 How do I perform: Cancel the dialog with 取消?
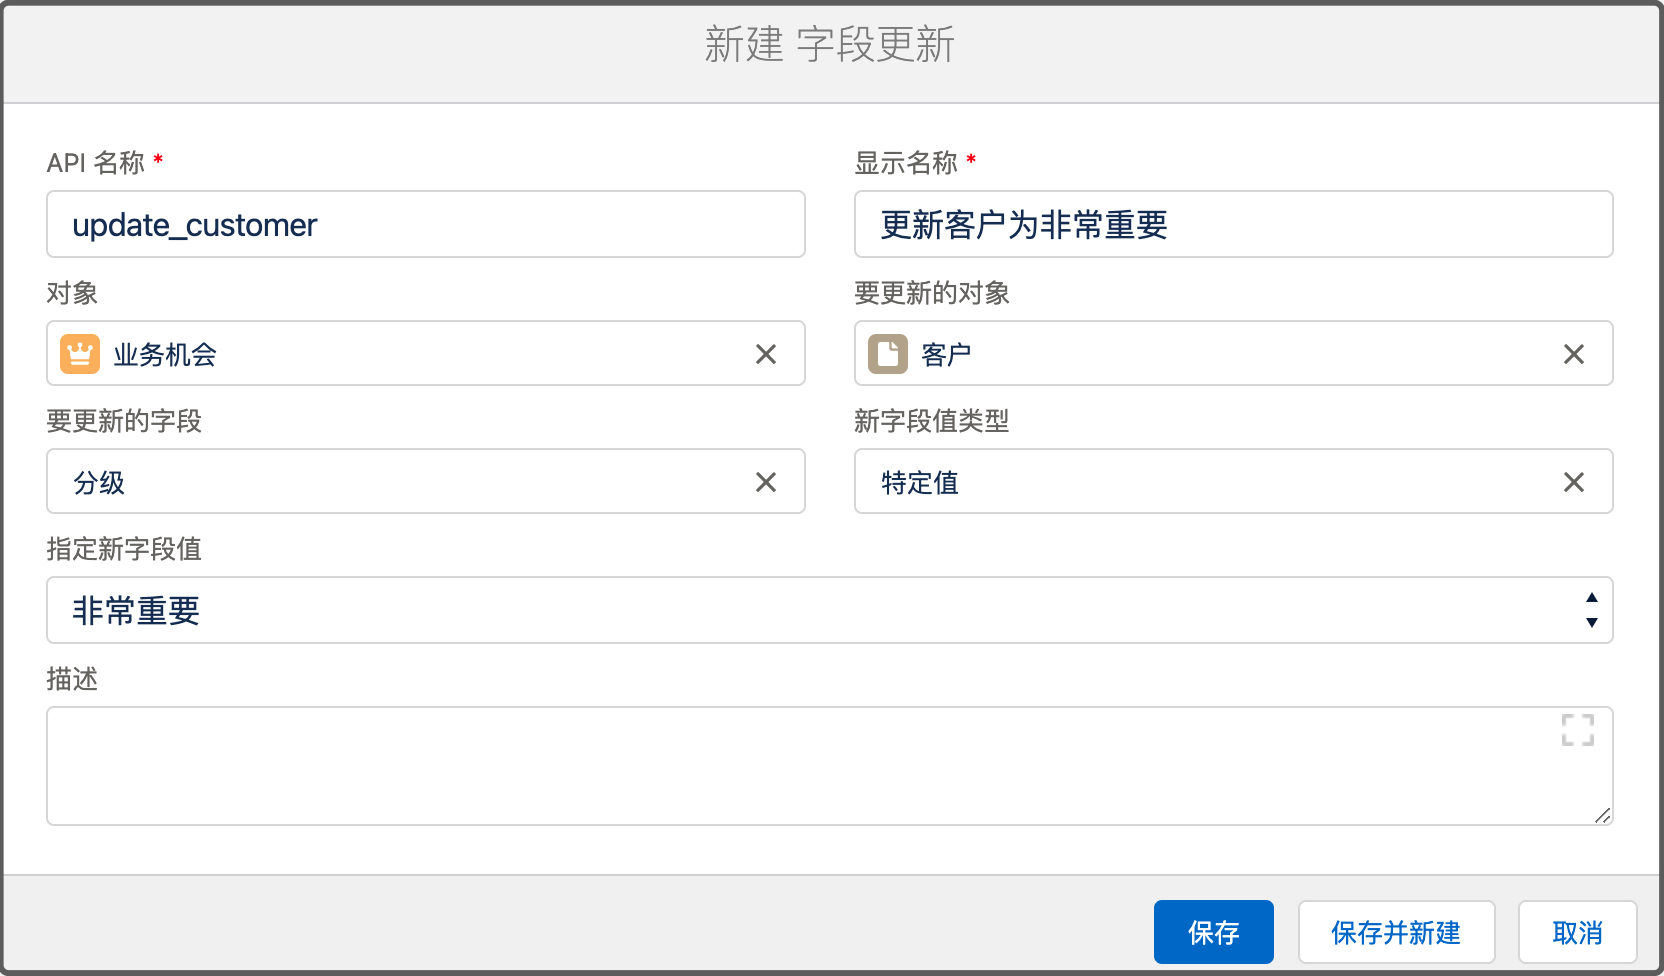click(x=1577, y=932)
